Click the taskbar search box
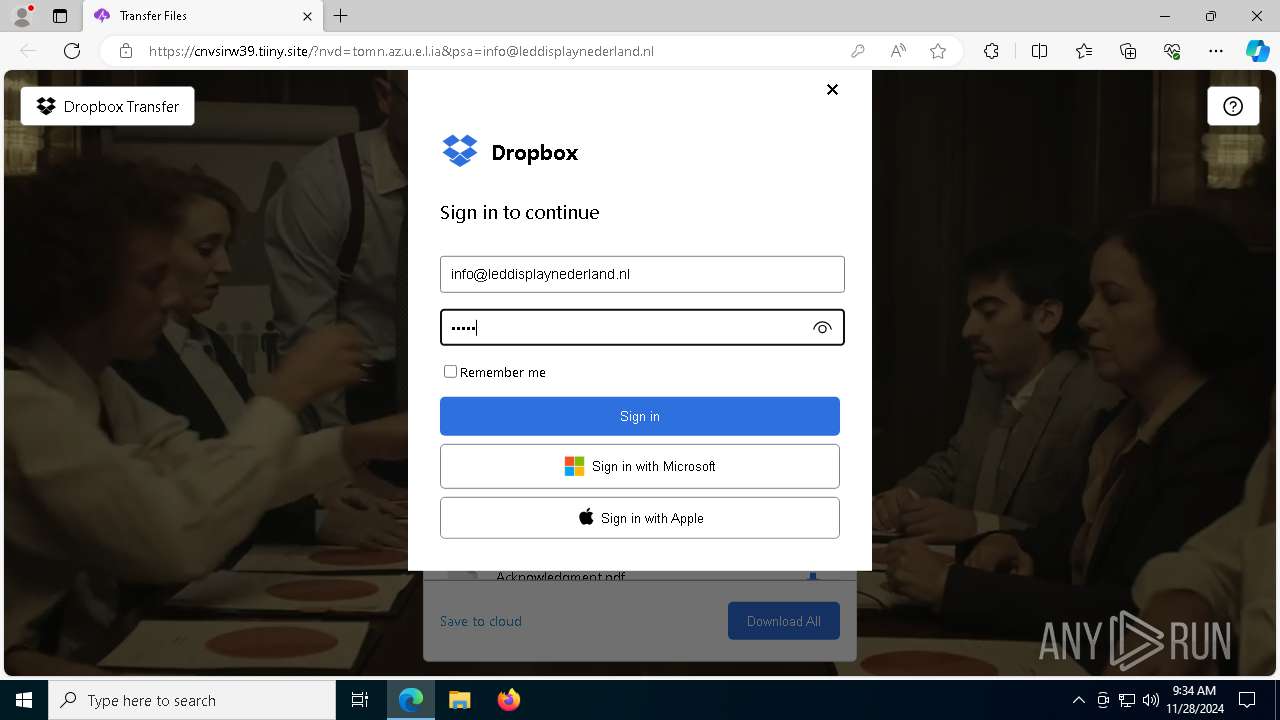The image size is (1280, 720). (x=192, y=700)
